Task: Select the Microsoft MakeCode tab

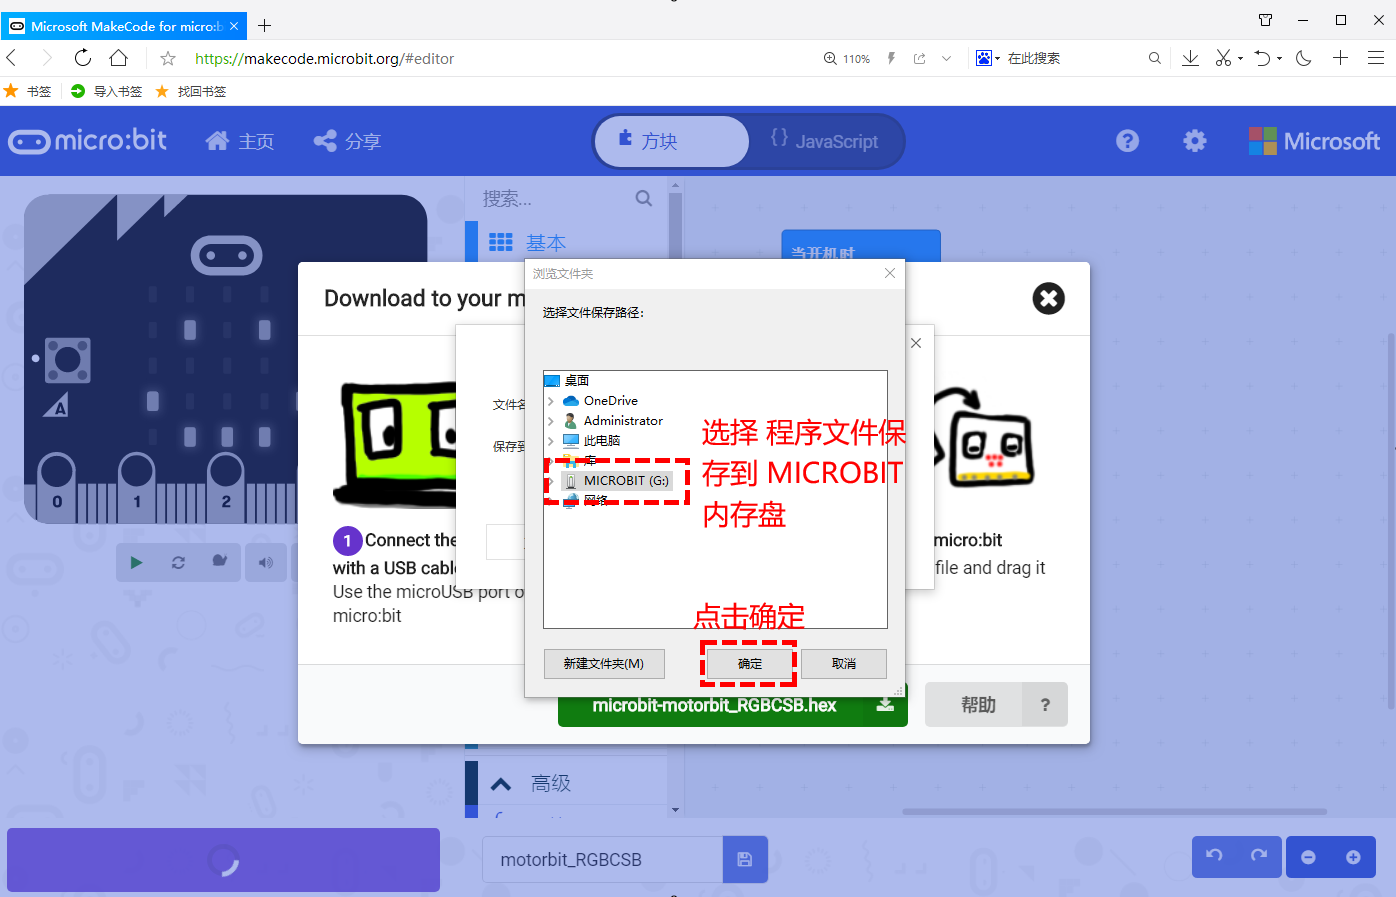Action: (123, 26)
